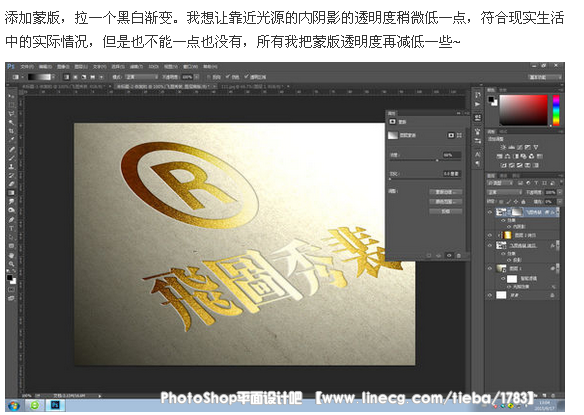584x415 pixels.
Task: Select the Pen tool
Action: (11, 220)
